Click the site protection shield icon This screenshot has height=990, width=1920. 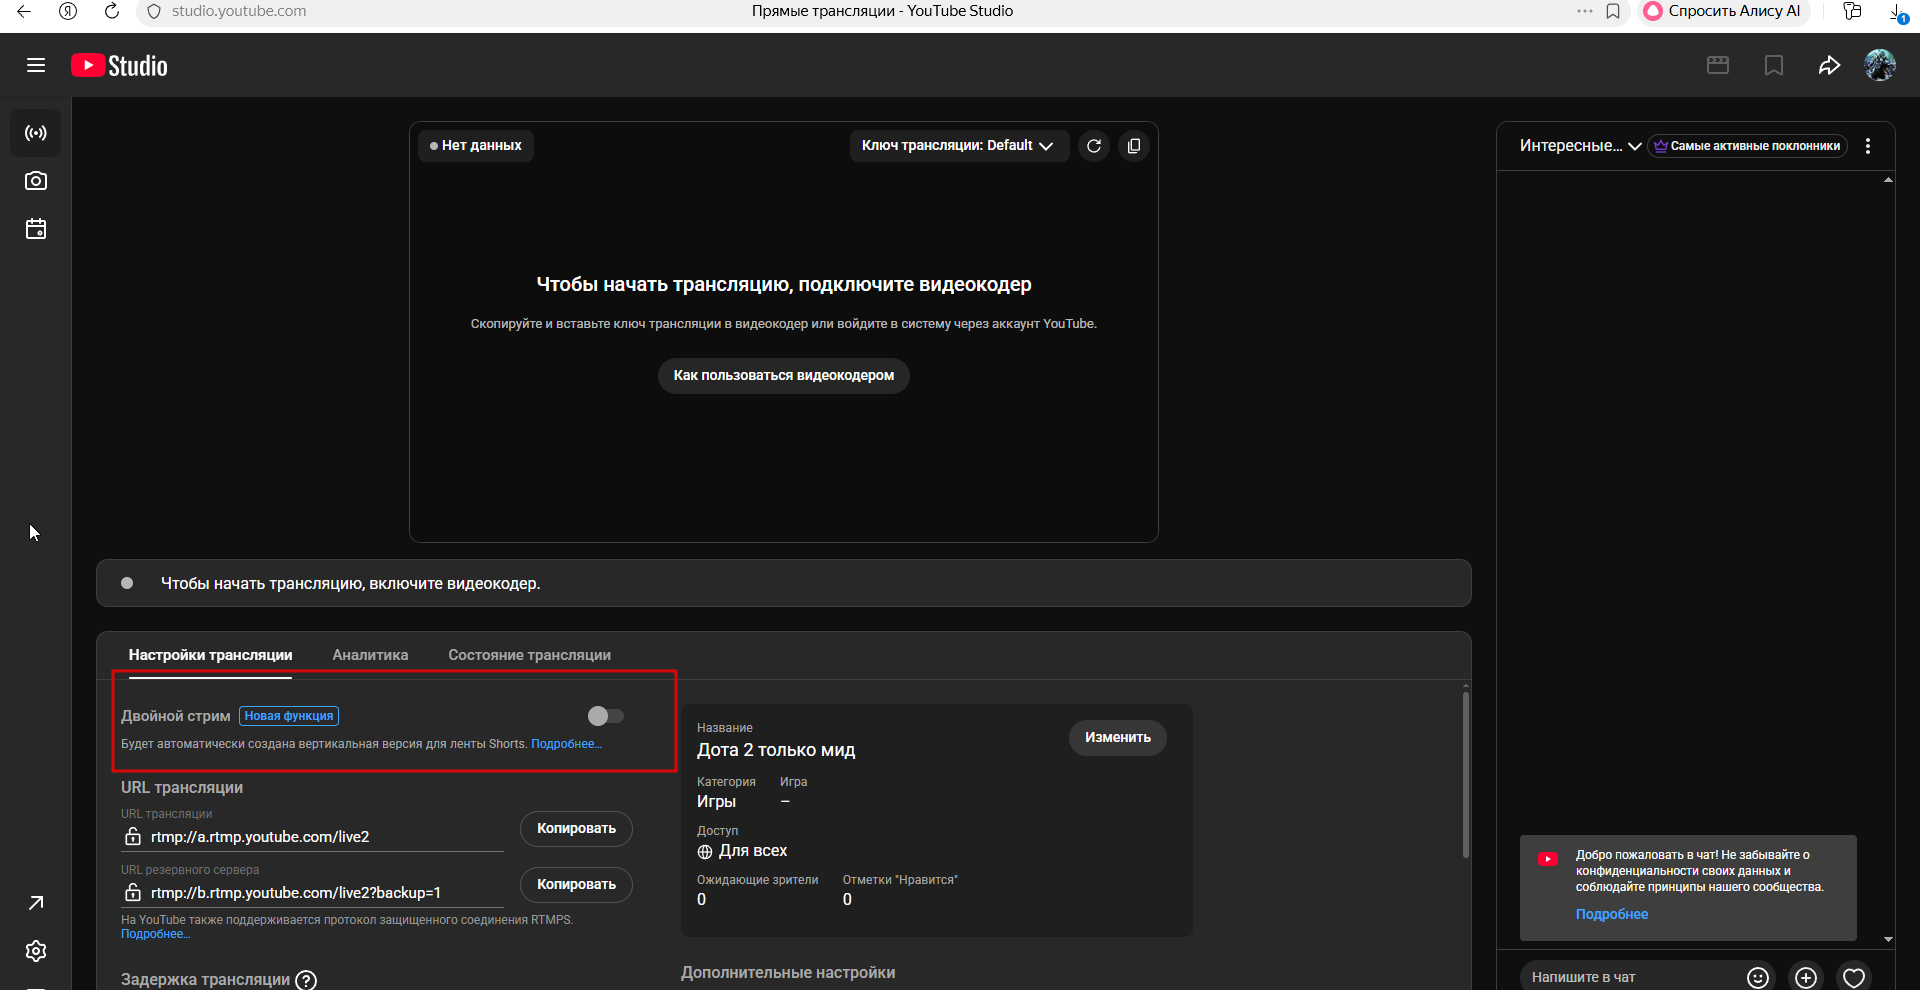coord(154,11)
